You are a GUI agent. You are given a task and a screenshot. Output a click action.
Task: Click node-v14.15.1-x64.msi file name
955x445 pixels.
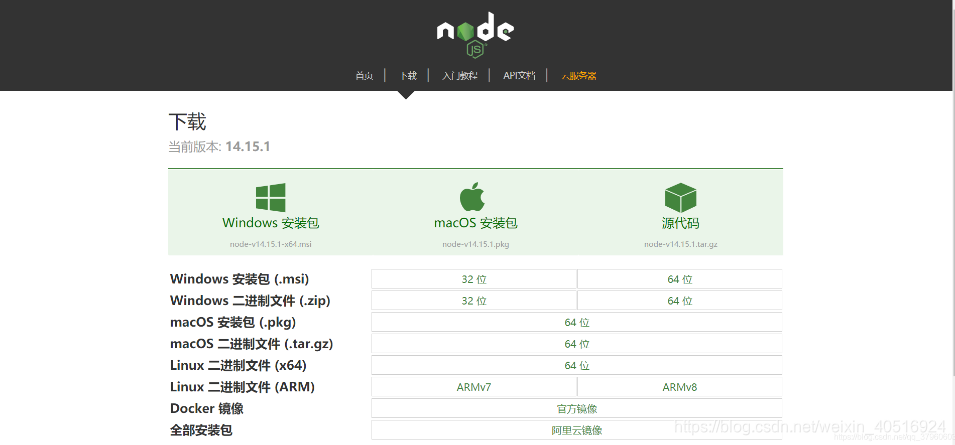tap(270, 244)
